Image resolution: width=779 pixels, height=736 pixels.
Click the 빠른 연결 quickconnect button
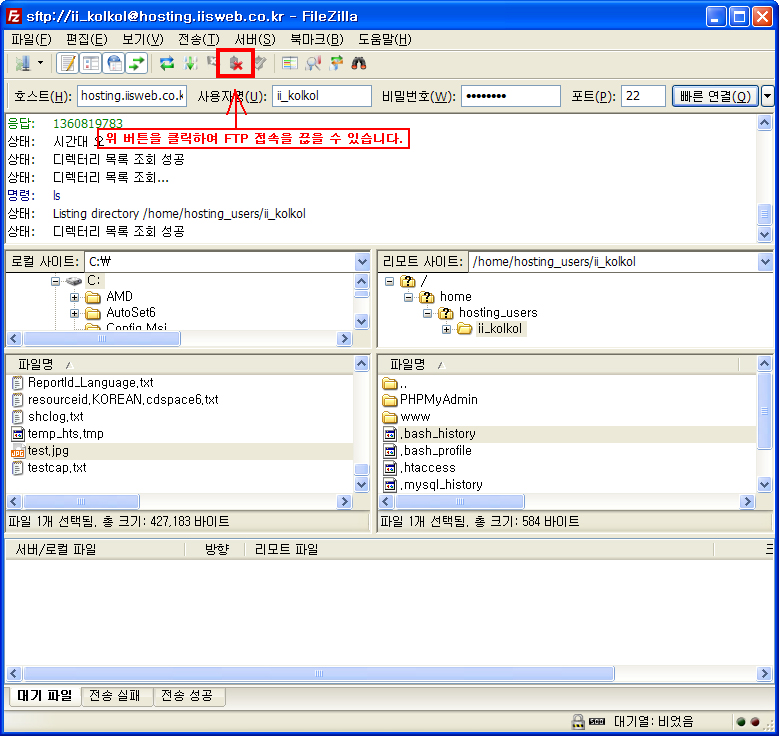tap(715, 96)
